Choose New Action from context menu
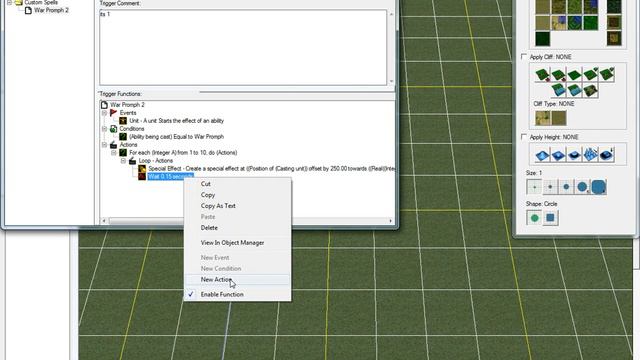 click(x=216, y=280)
